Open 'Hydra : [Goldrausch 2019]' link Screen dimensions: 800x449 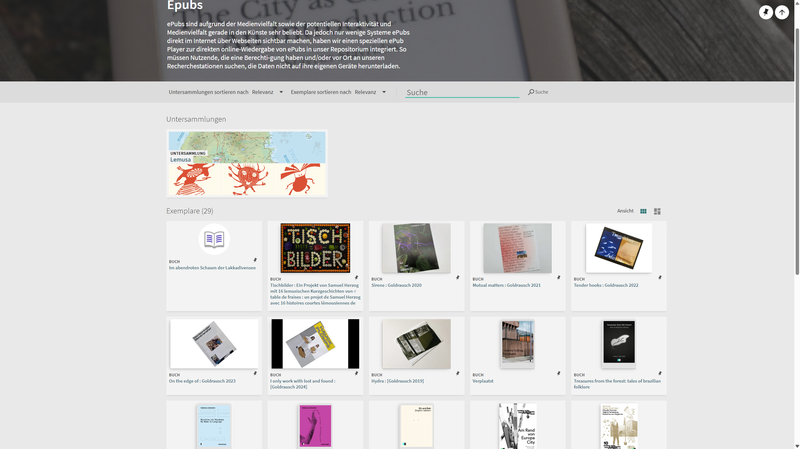[x=397, y=381]
